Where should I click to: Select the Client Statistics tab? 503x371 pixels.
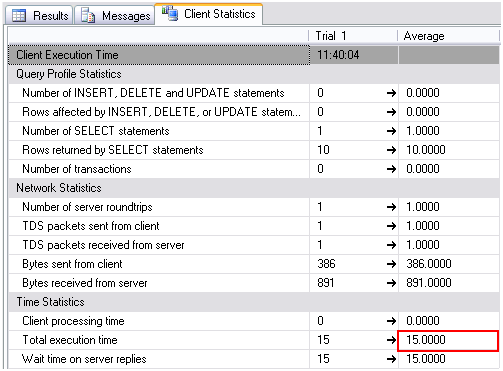209,14
